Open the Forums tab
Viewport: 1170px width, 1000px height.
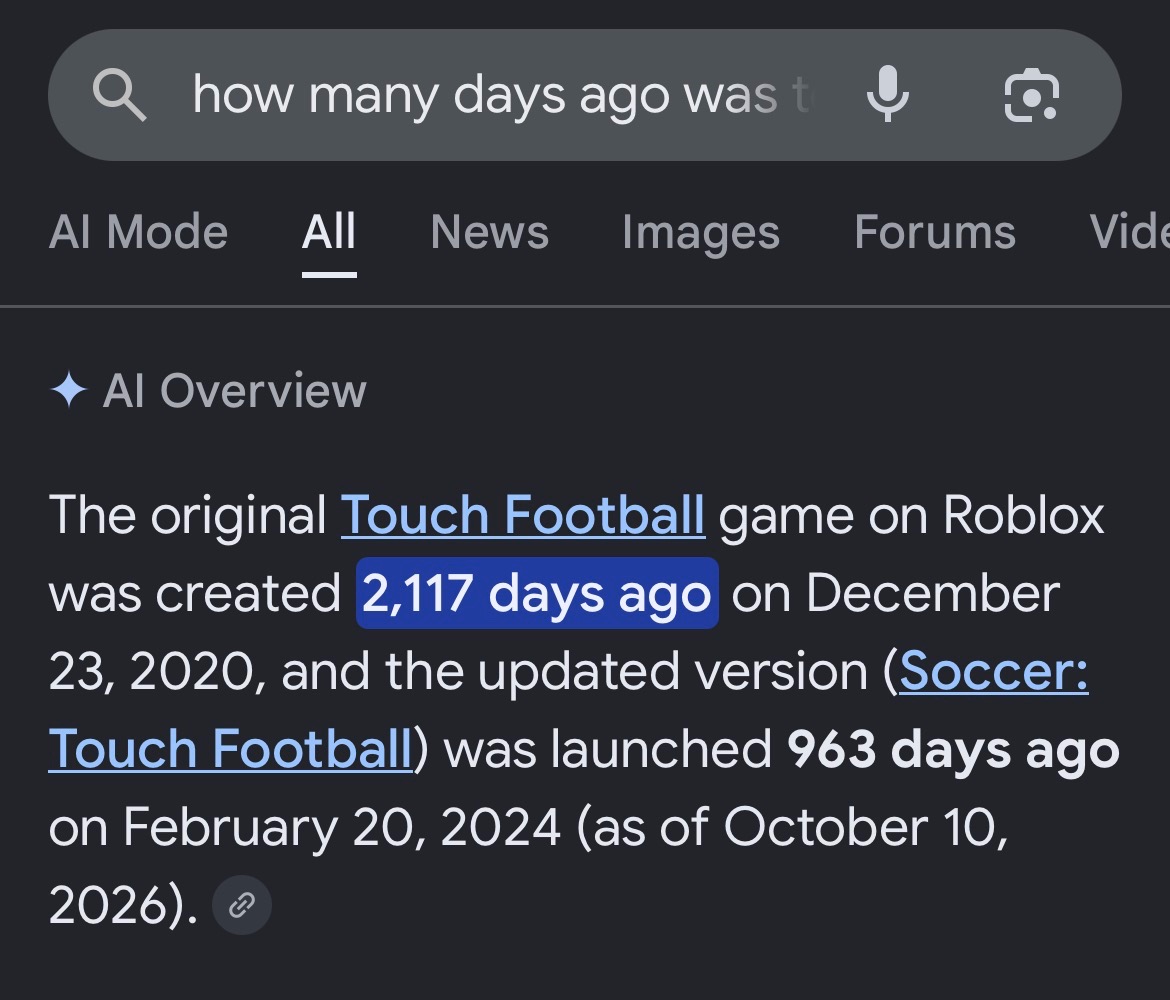935,231
